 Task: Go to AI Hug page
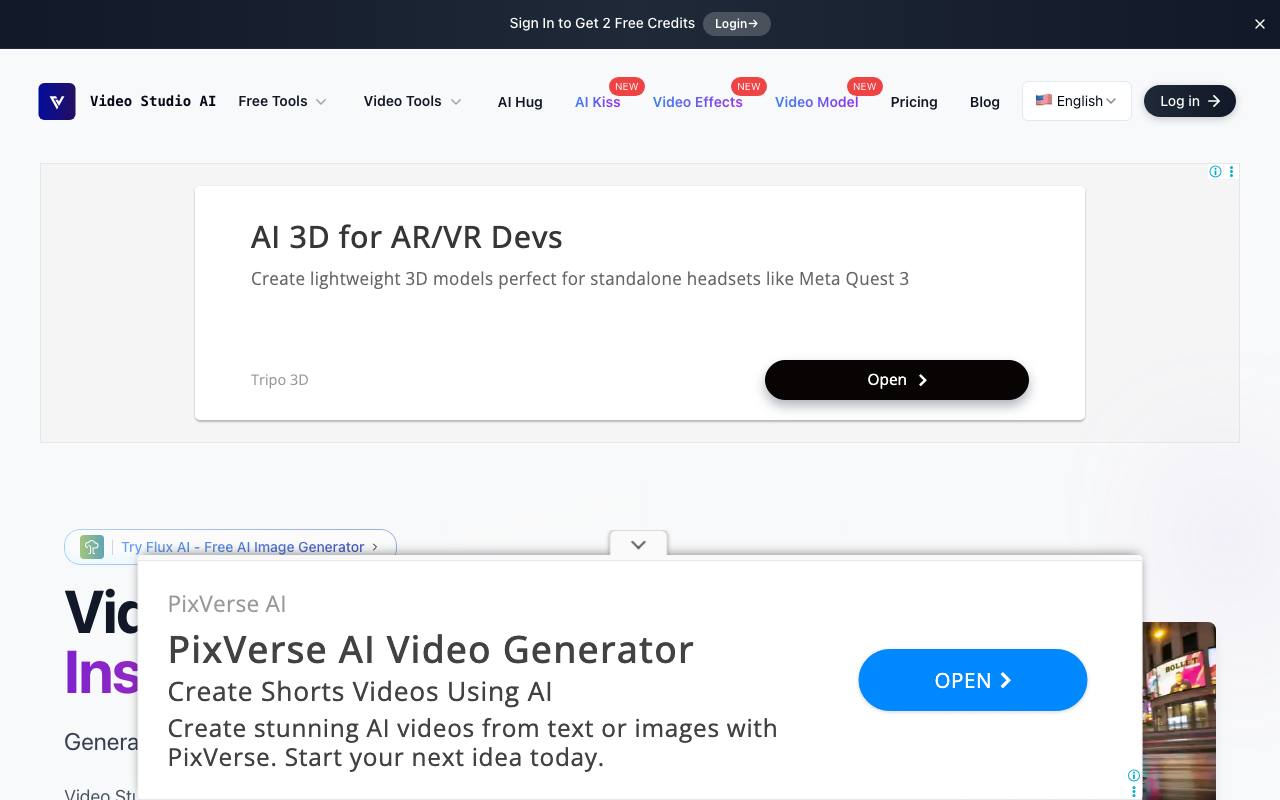pos(520,101)
